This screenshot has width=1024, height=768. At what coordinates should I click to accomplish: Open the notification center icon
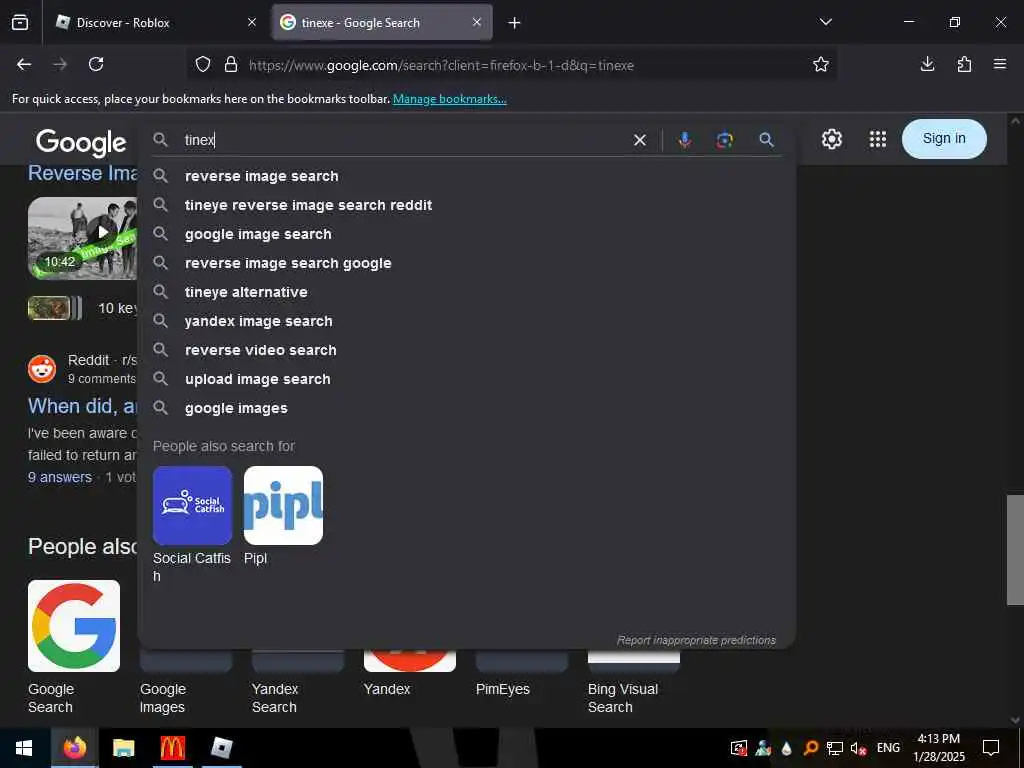pyautogui.click(x=991, y=748)
